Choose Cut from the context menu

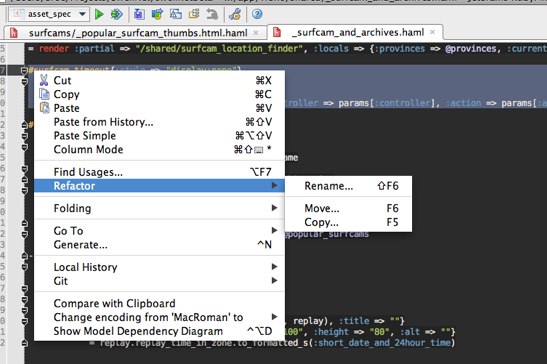[x=159, y=80]
